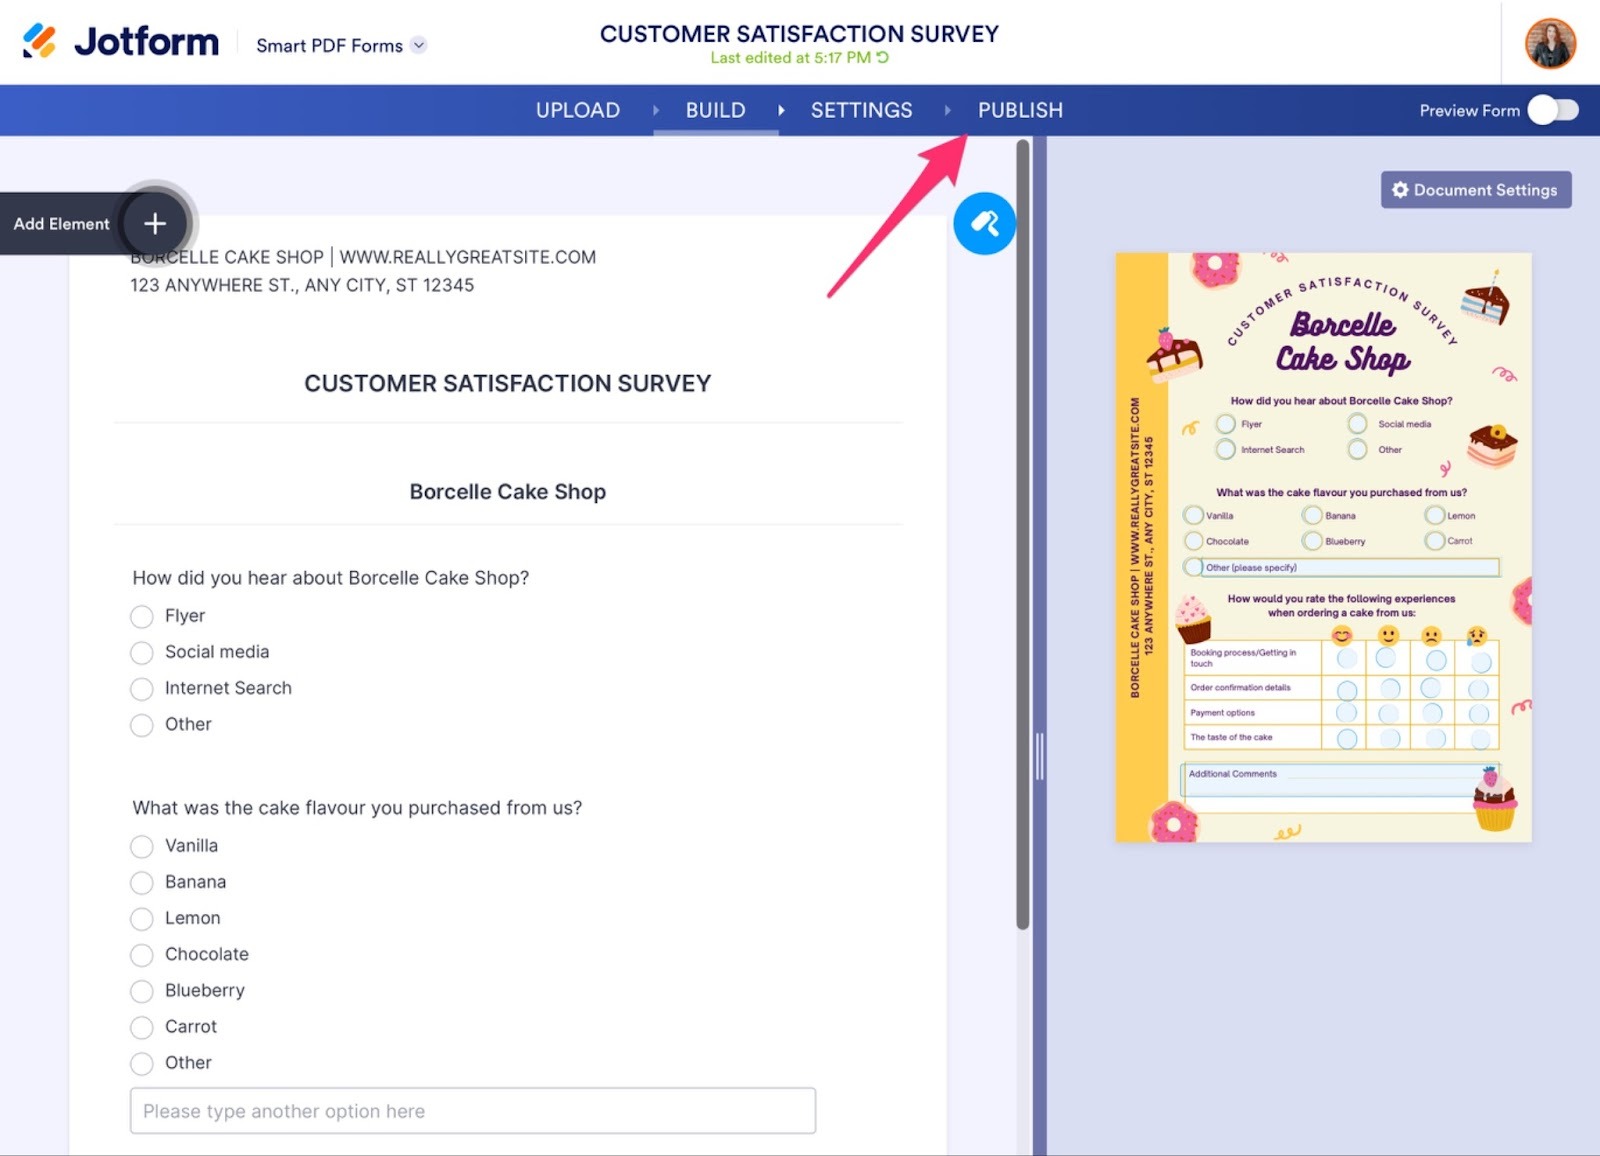Screen dimensions: 1600x1156
Task: Click the CUSTOMER SATISFACTION SURVEY title
Action: point(798,33)
